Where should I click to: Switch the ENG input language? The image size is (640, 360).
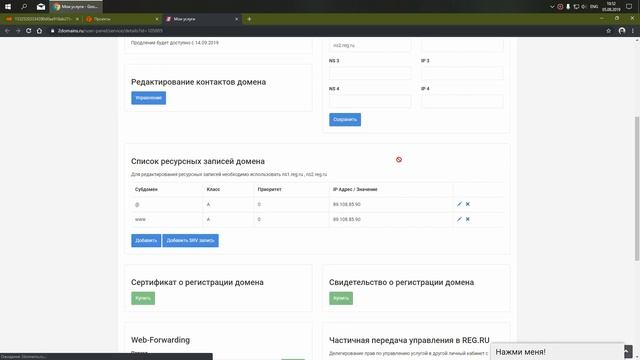tap(594, 7)
